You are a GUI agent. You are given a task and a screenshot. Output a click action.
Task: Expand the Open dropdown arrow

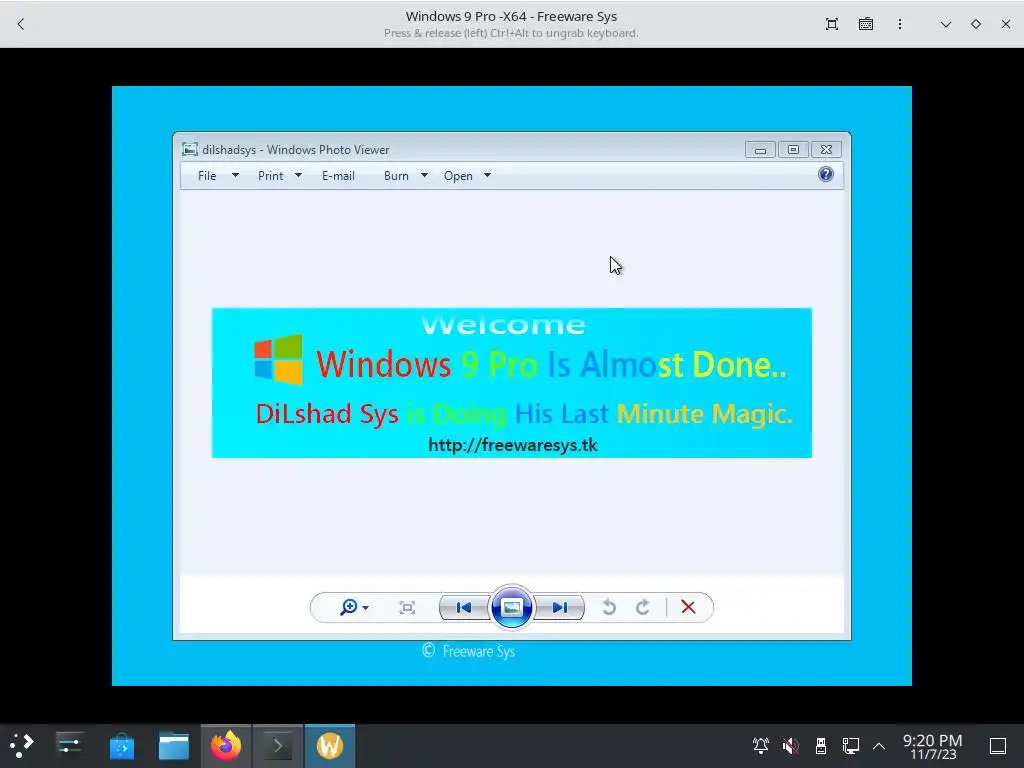[487, 176]
